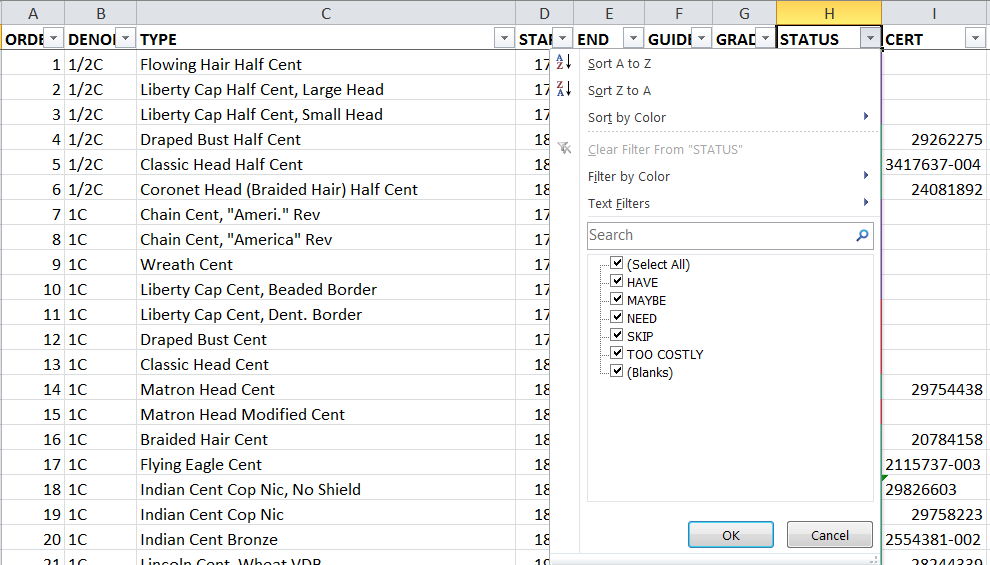Click the Cancel button
Screen dimensions: 990x565
830,535
